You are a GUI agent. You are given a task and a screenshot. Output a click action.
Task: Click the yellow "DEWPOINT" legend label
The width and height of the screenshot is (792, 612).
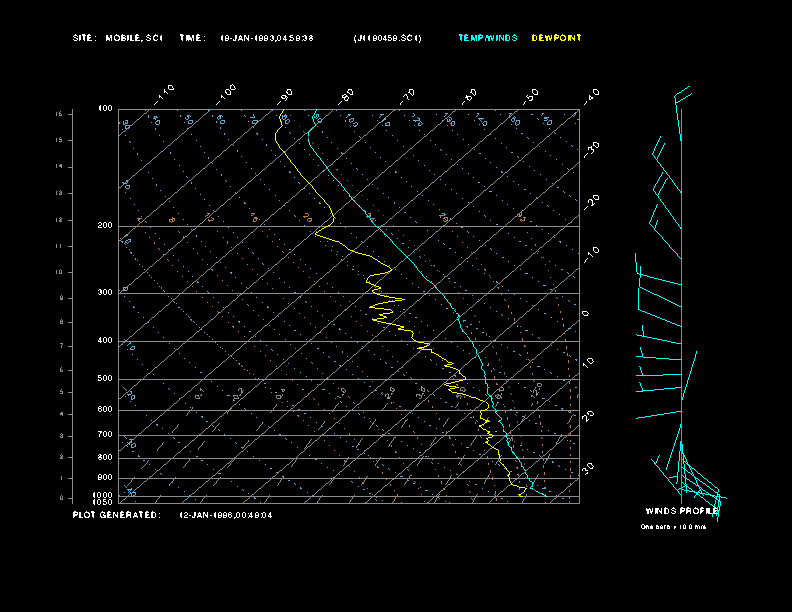(557, 38)
